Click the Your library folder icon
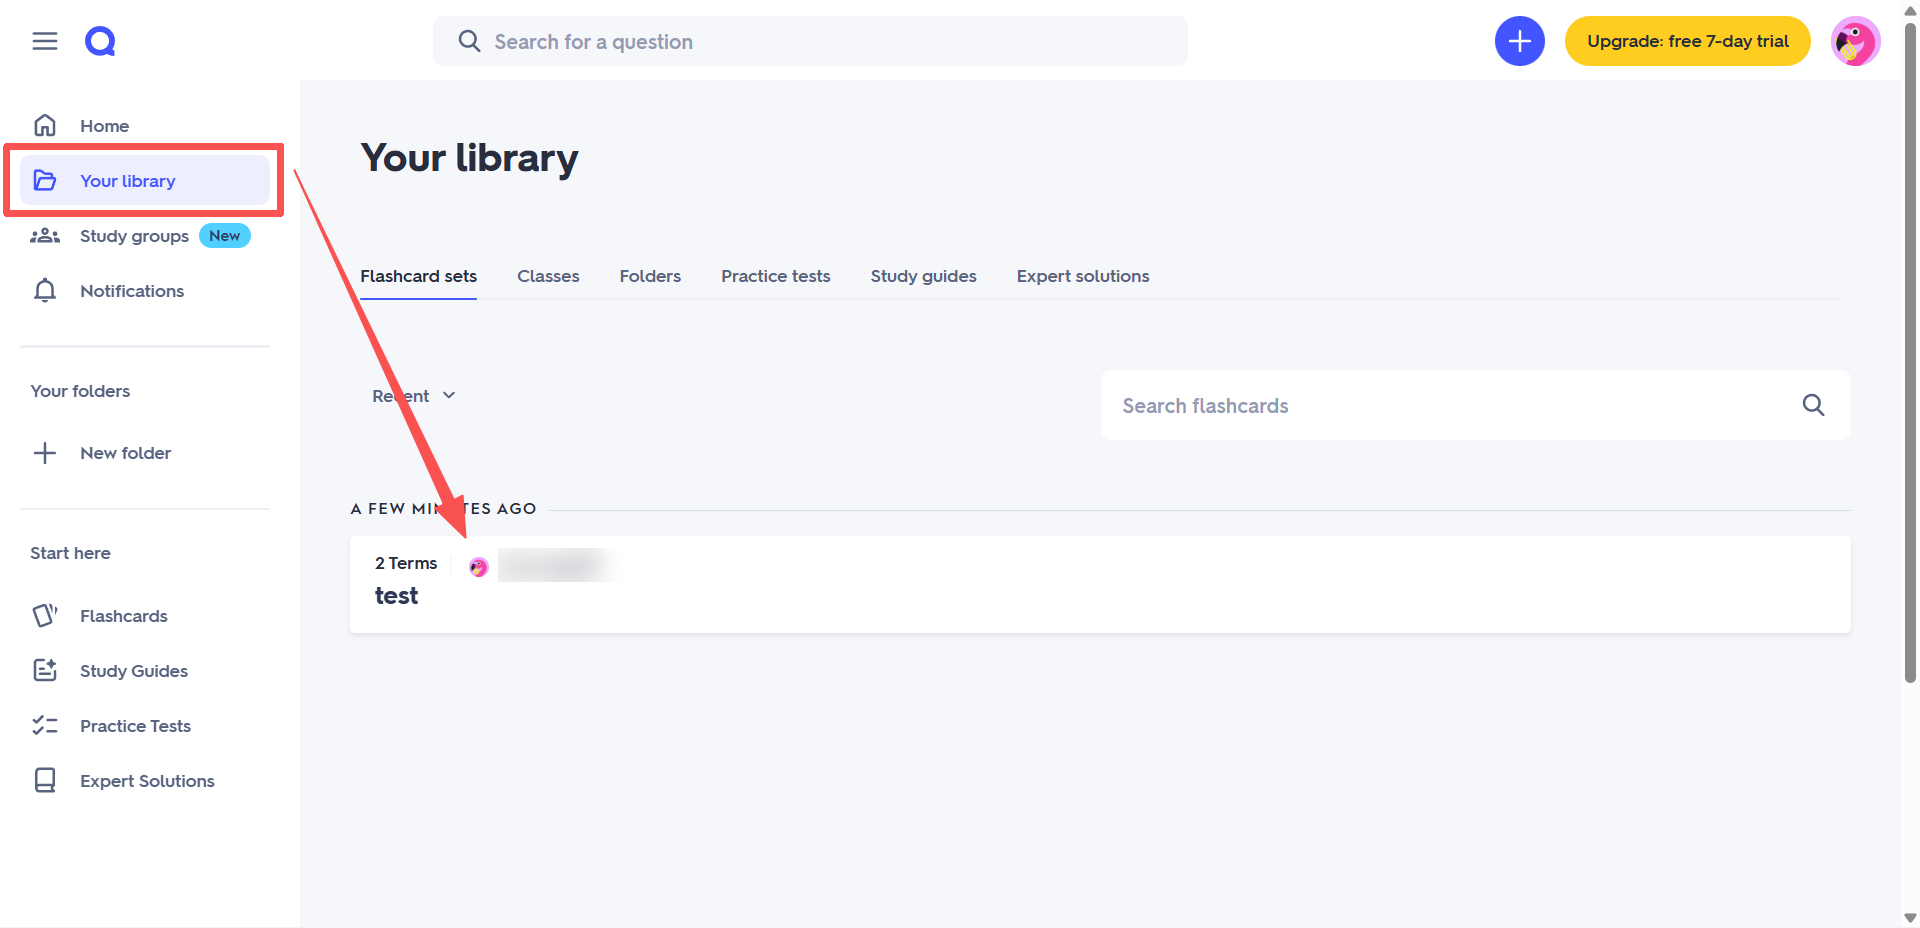This screenshot has width=1920, height=928. pos(45,180)
